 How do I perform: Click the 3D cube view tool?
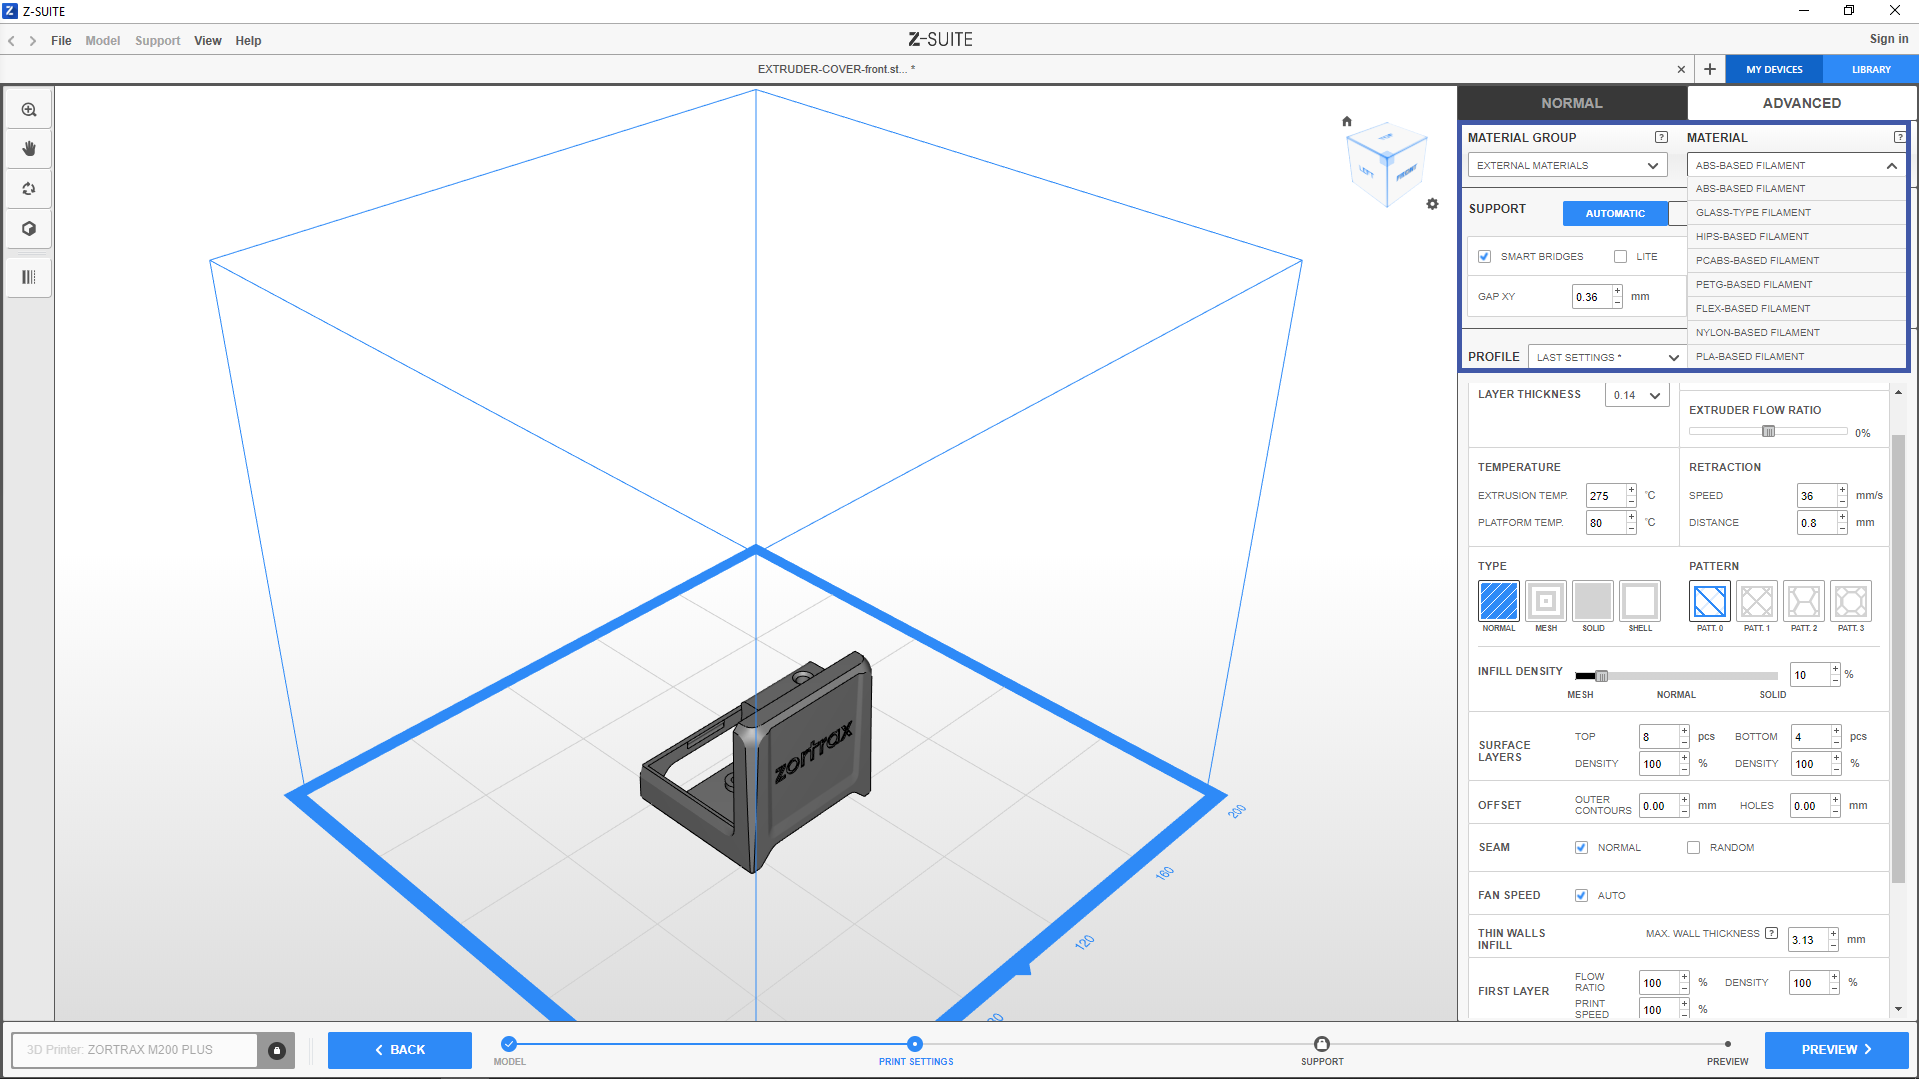tap(29, 229)
